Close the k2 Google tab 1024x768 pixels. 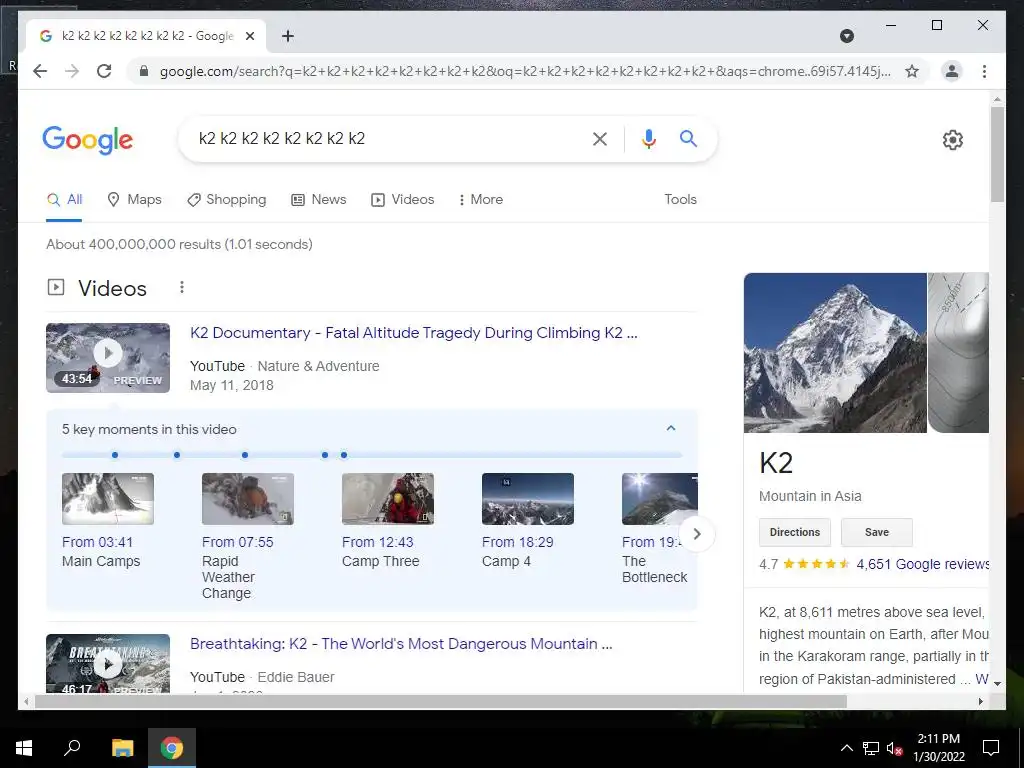tap(249, 36)
